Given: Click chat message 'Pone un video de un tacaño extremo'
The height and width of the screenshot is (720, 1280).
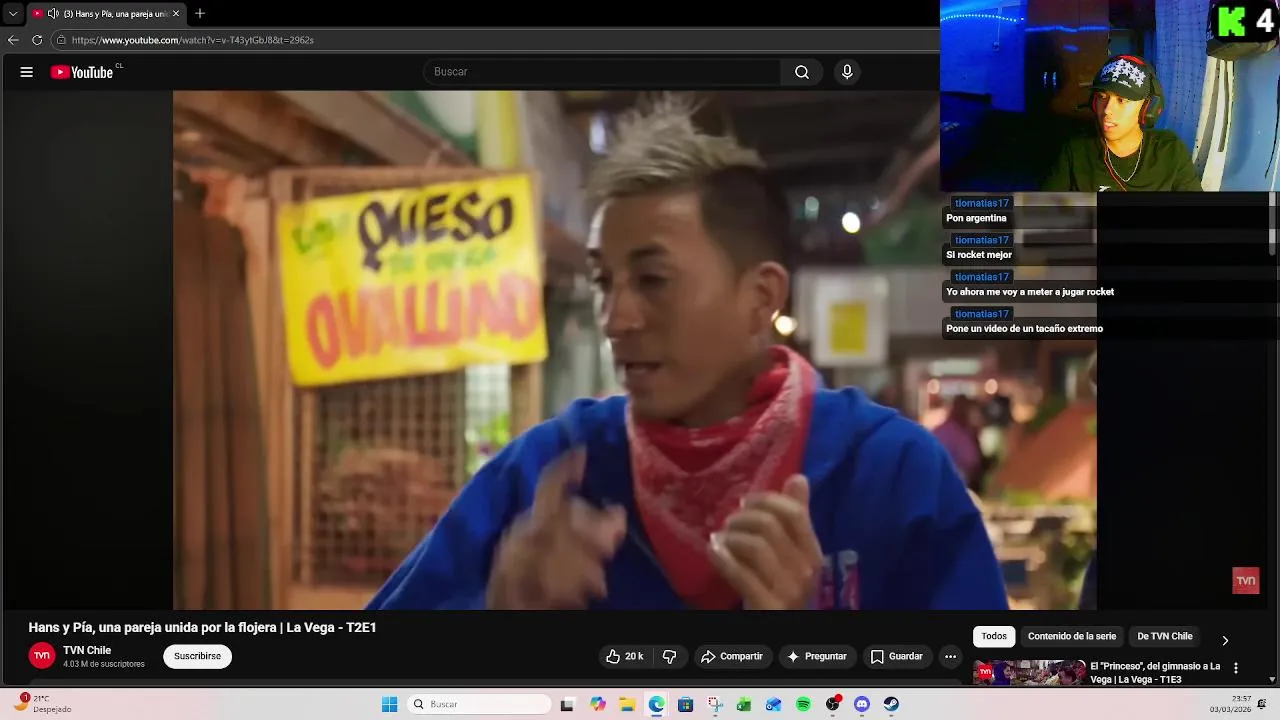Looking at the screenshot, I should [x=1024, y=329].
